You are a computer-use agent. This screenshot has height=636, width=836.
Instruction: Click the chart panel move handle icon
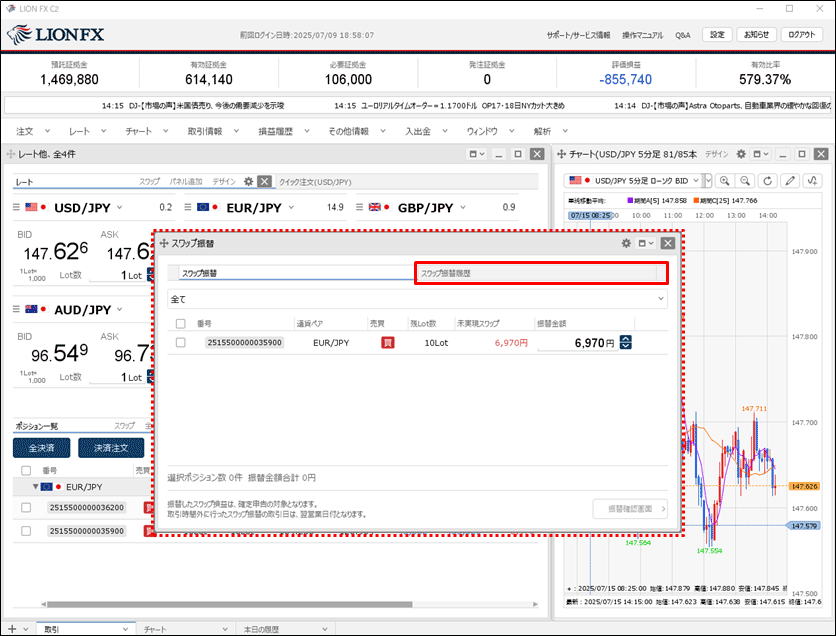pyautogui.click(x=561, y=154)
